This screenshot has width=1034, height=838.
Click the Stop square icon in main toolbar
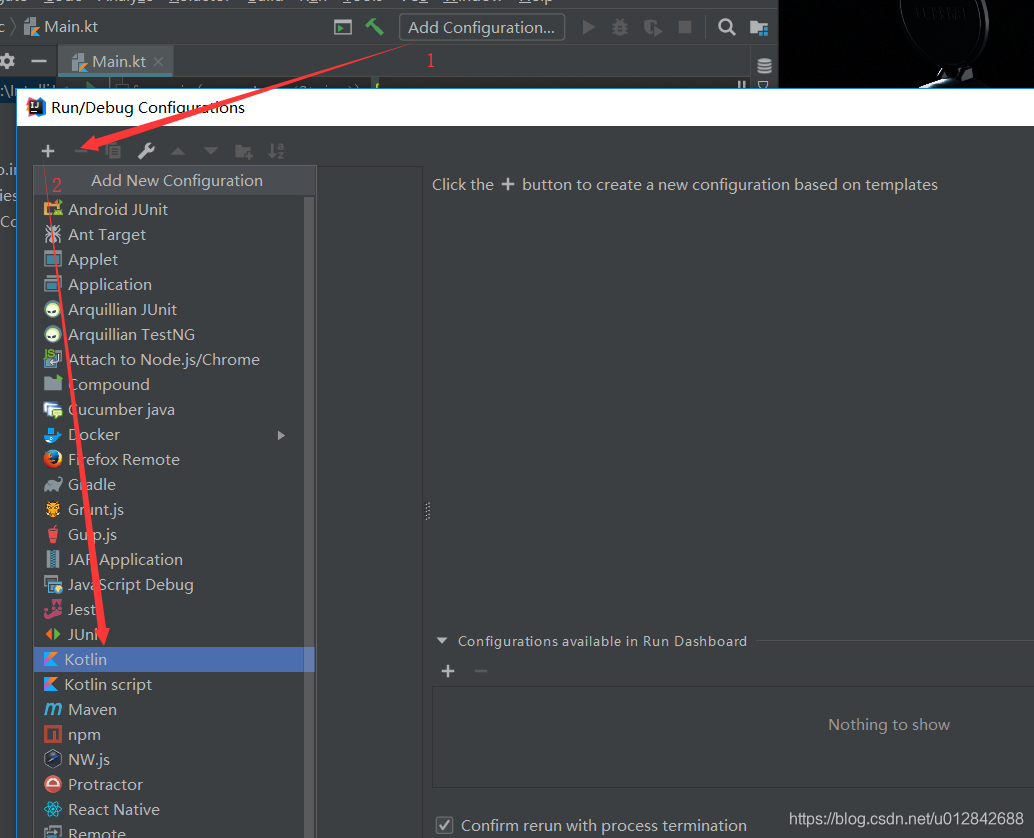point(685,27)
